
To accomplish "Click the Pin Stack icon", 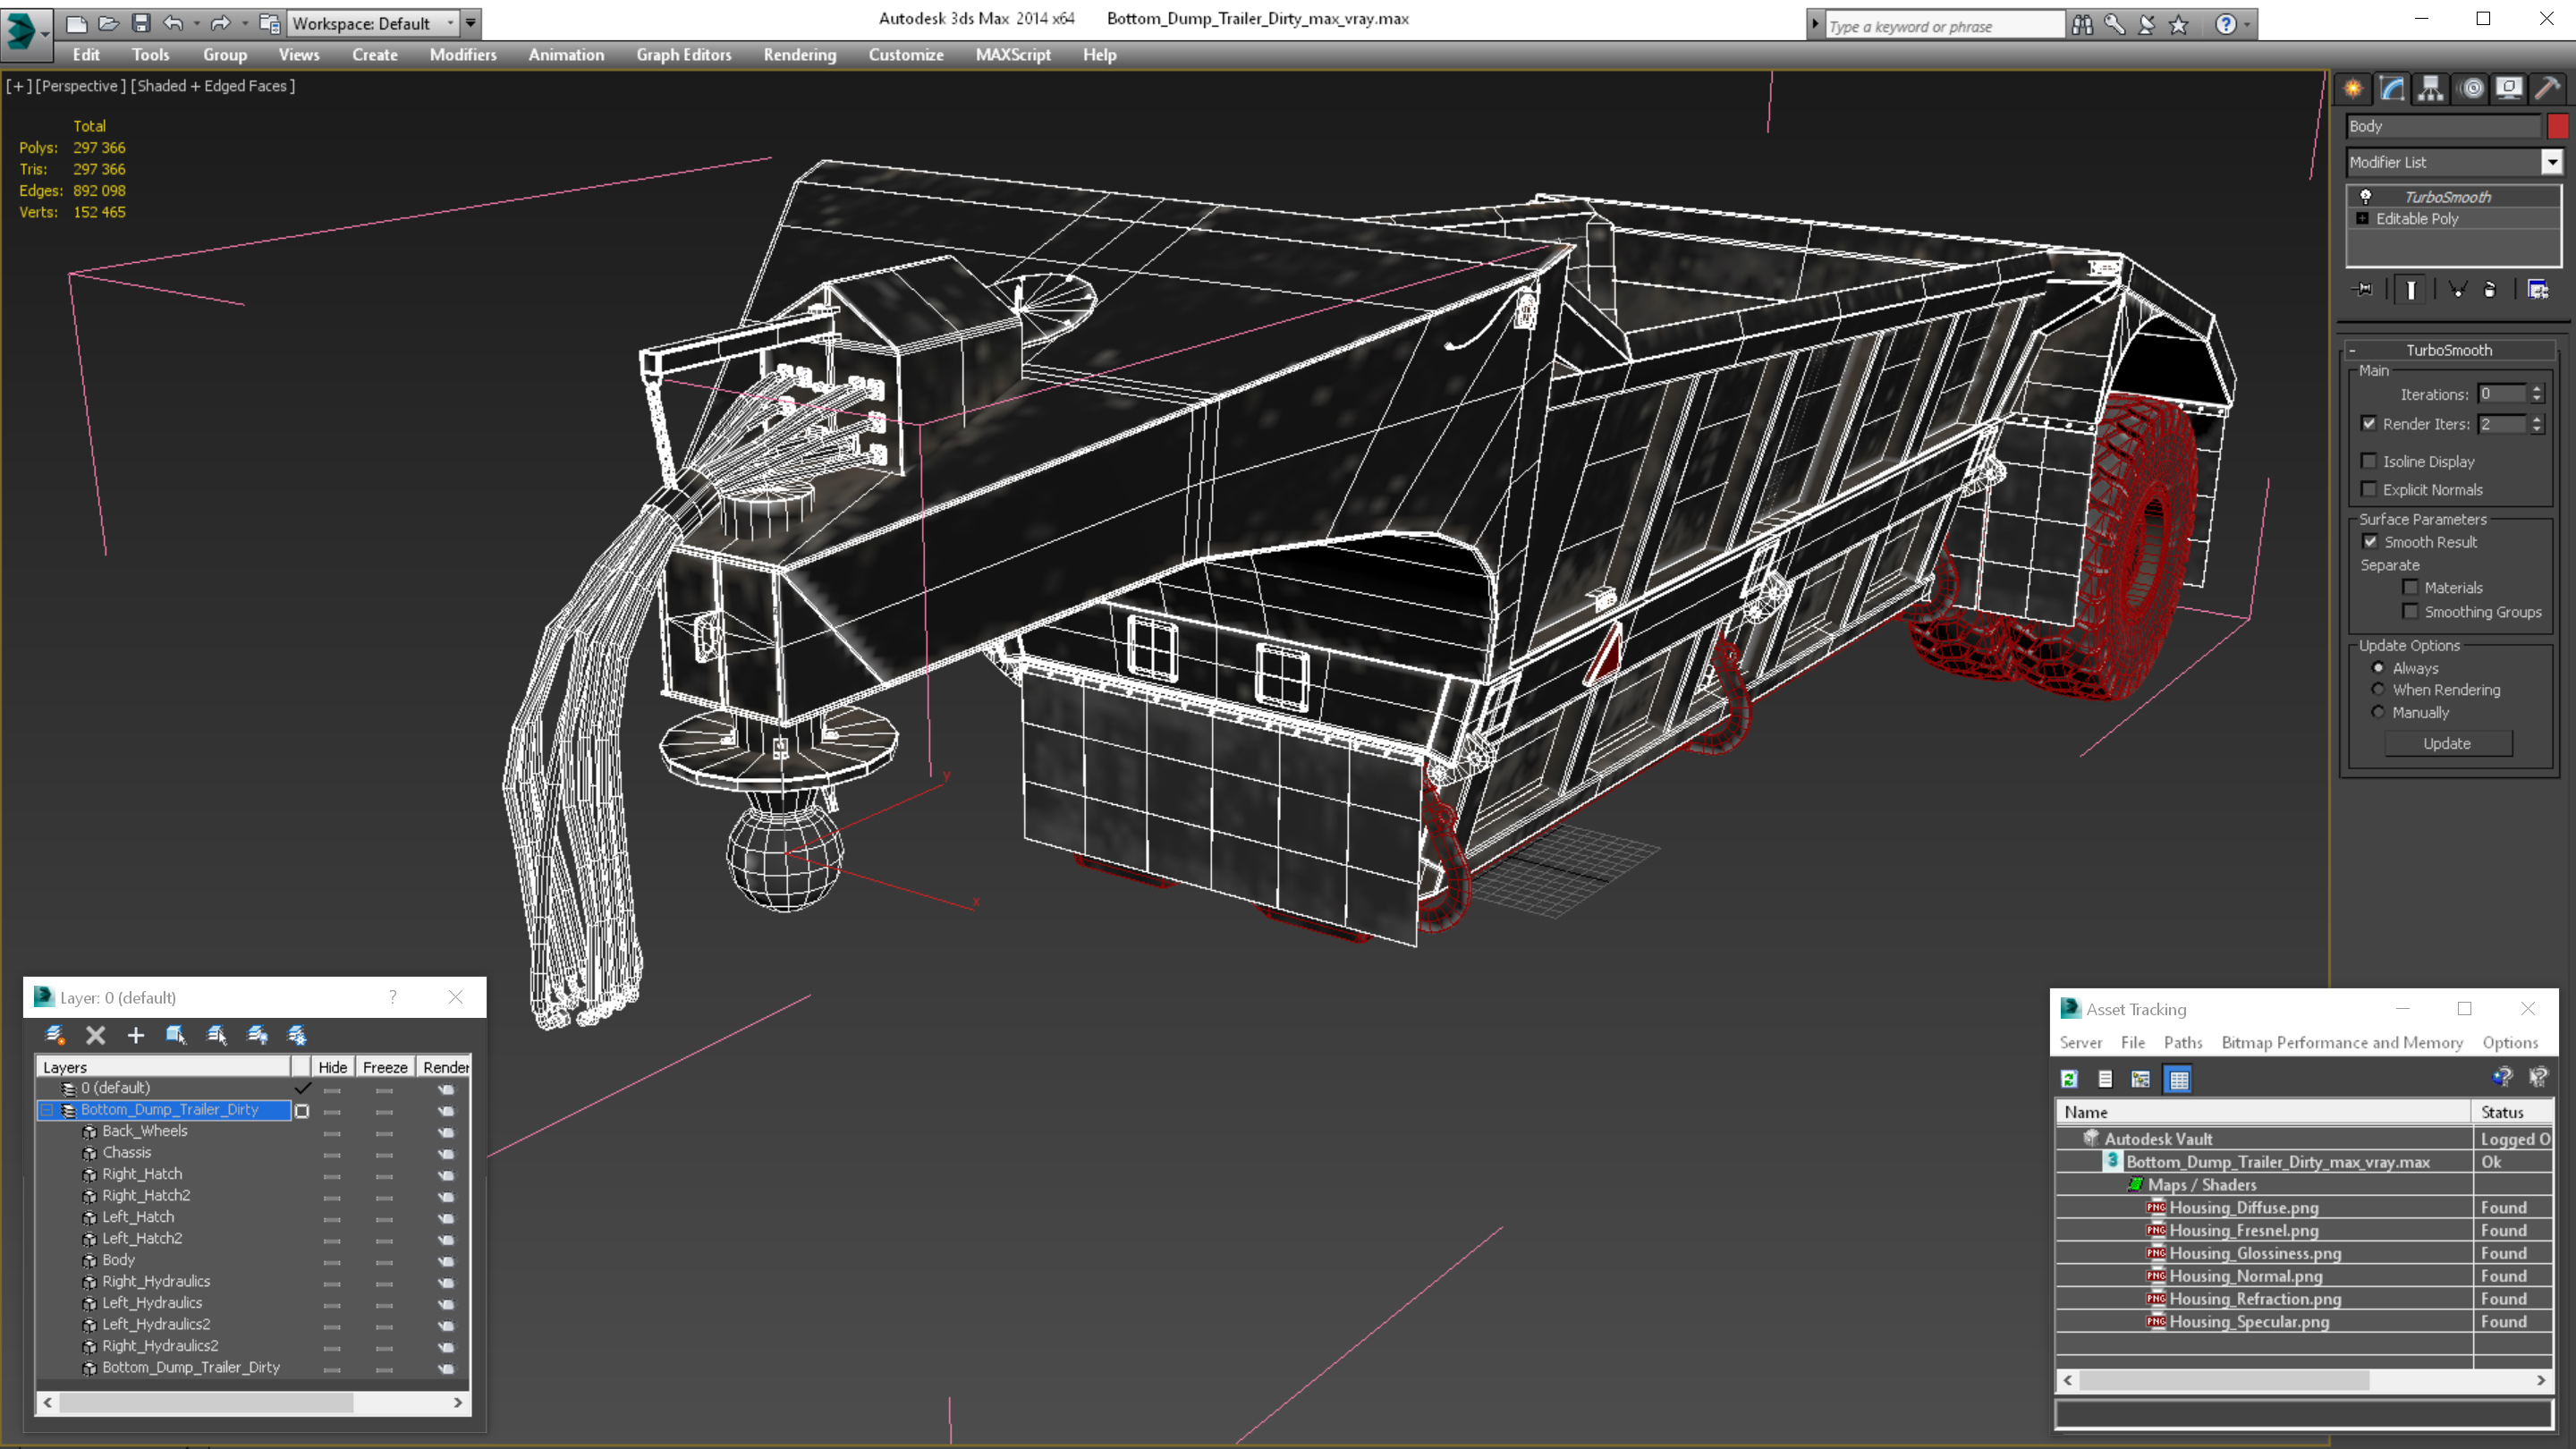I will coord(2363,289).
